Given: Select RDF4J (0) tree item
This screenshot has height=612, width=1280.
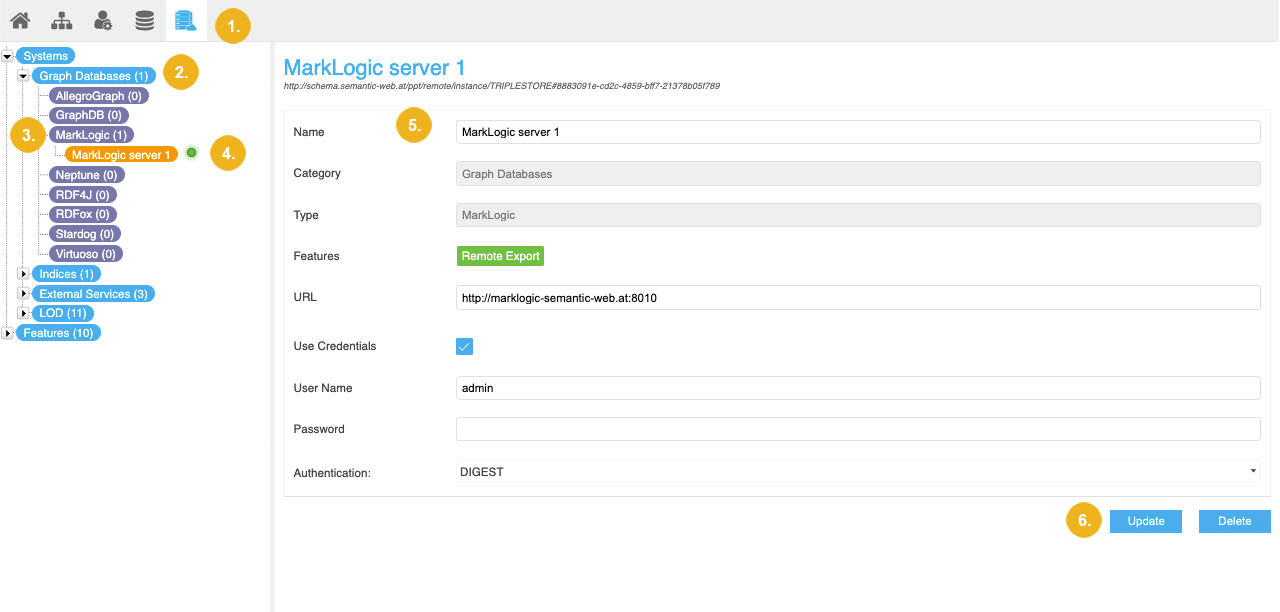Looking at the screenshot, I should (83, 195).
